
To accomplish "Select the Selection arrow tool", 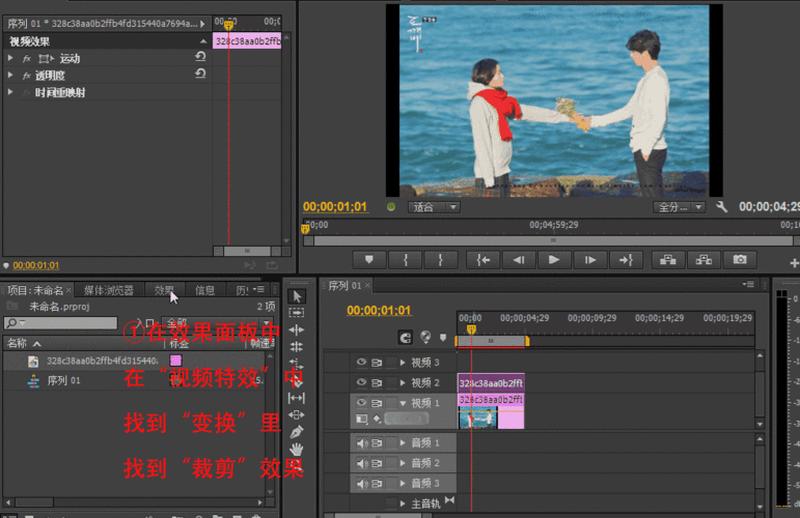I will coord(296,296).
